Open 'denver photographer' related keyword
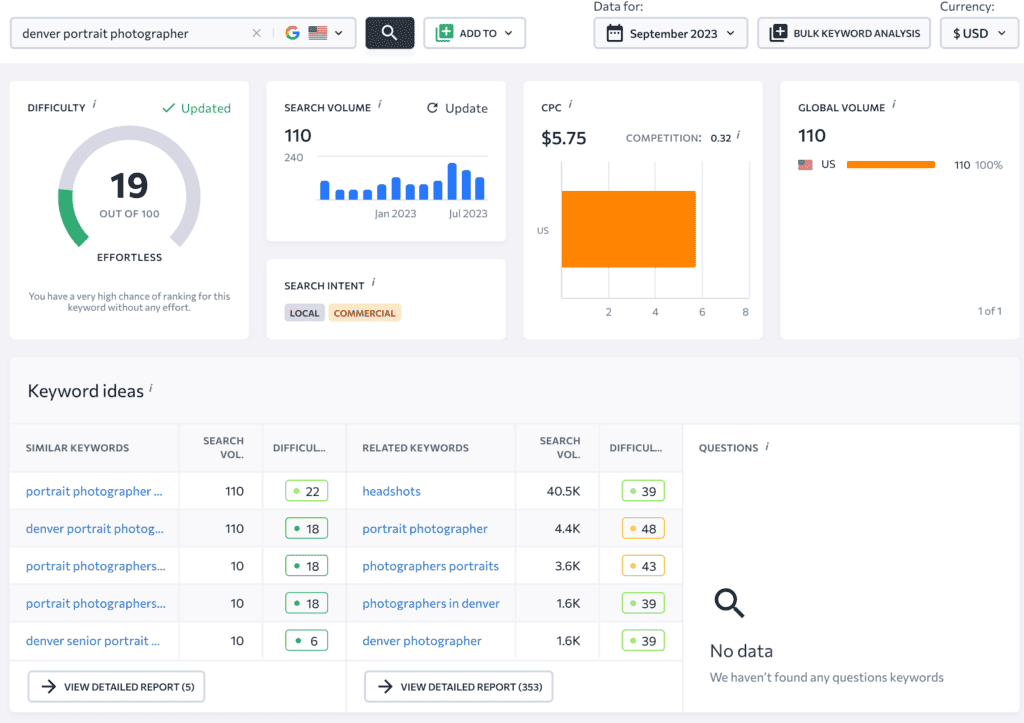Screen dimensions: 1024x723 [422, 641]
